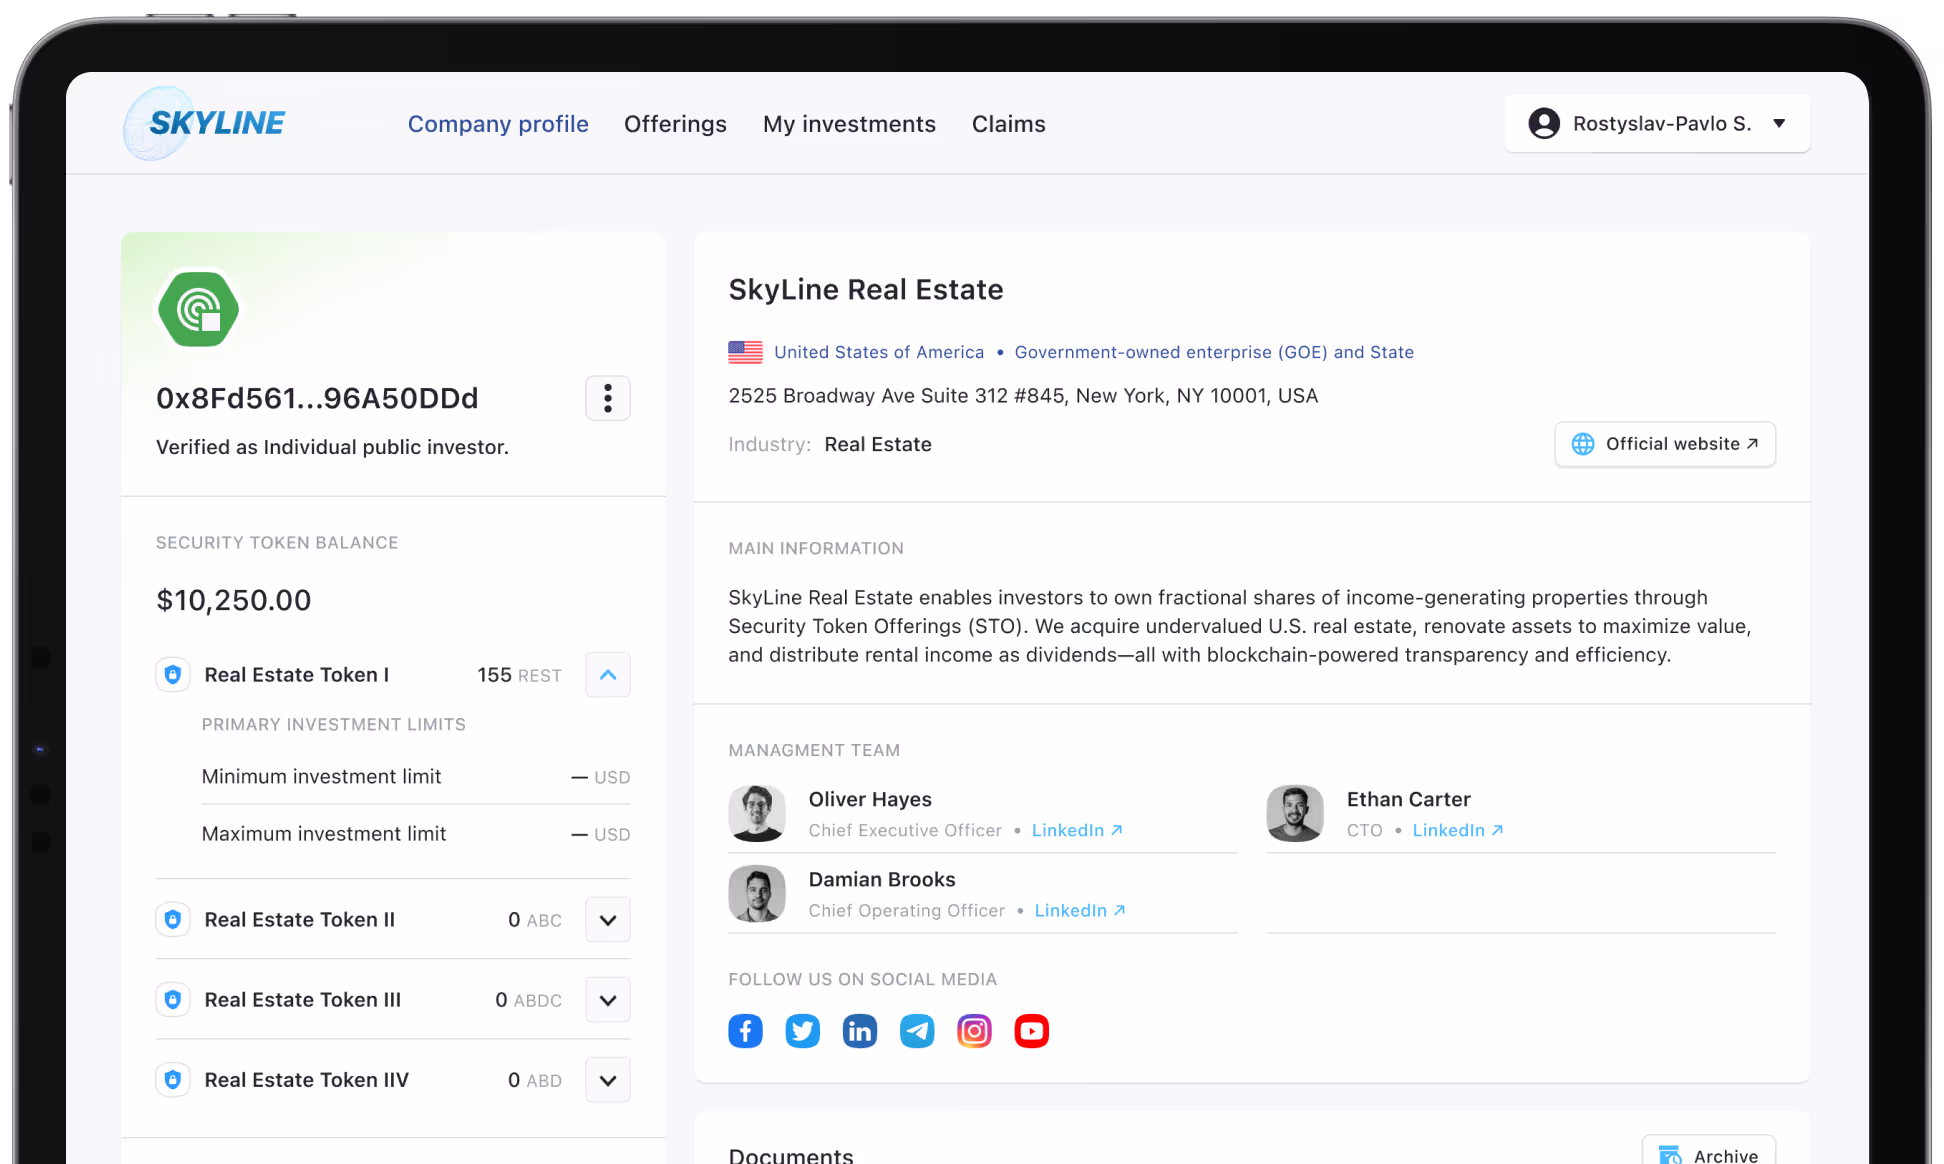Image resolution: width=1944 pixels, height=1164 pixels.
Task: Click the company address text
Action: point(1023,396)
